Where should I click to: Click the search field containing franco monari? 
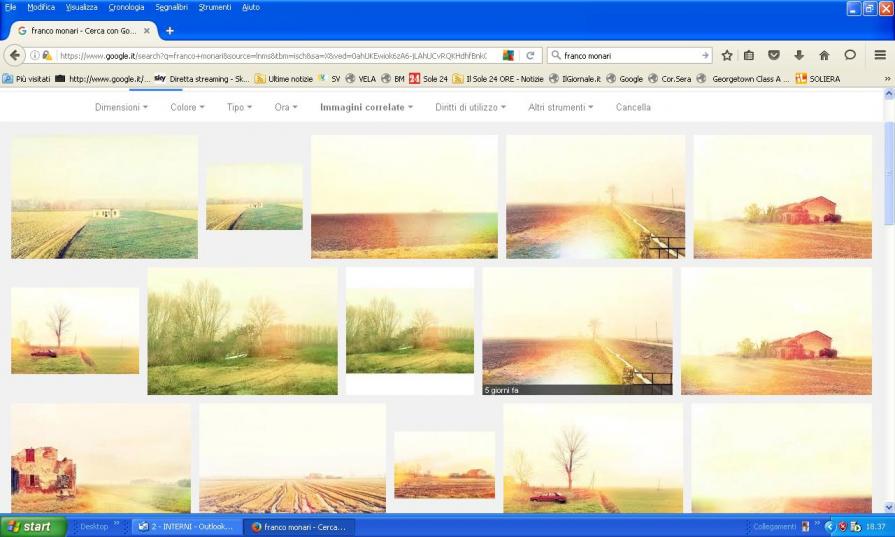tap(630, 56)
